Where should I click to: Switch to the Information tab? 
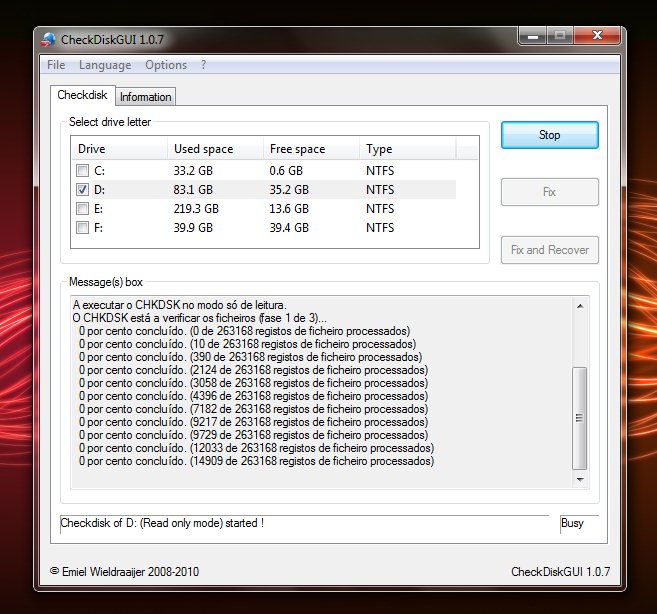pyautogui.click(x=145, y=97)
